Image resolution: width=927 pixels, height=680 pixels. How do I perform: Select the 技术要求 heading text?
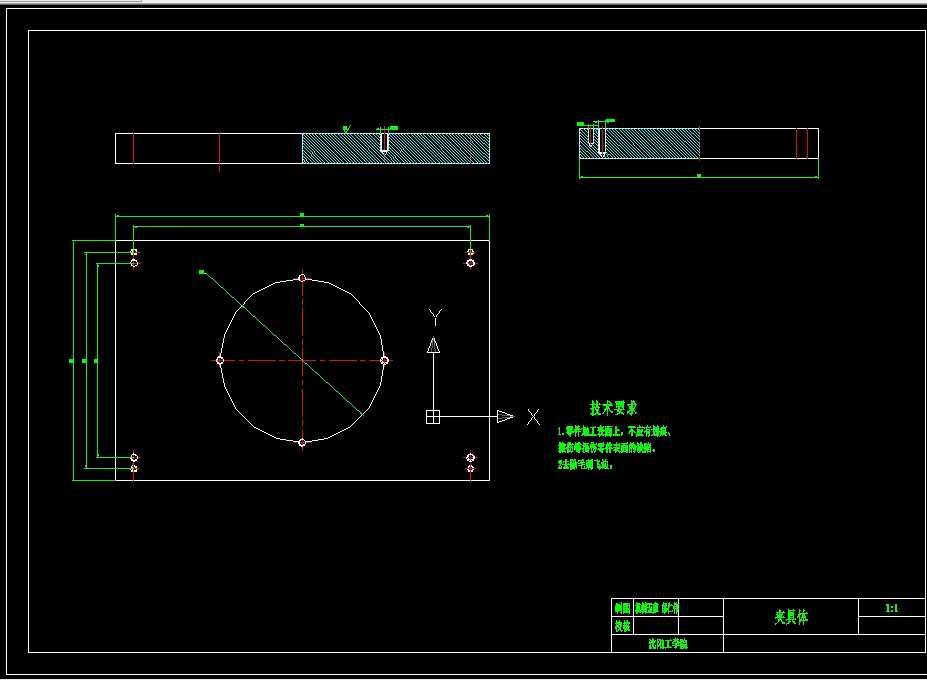tap(614, 408)
